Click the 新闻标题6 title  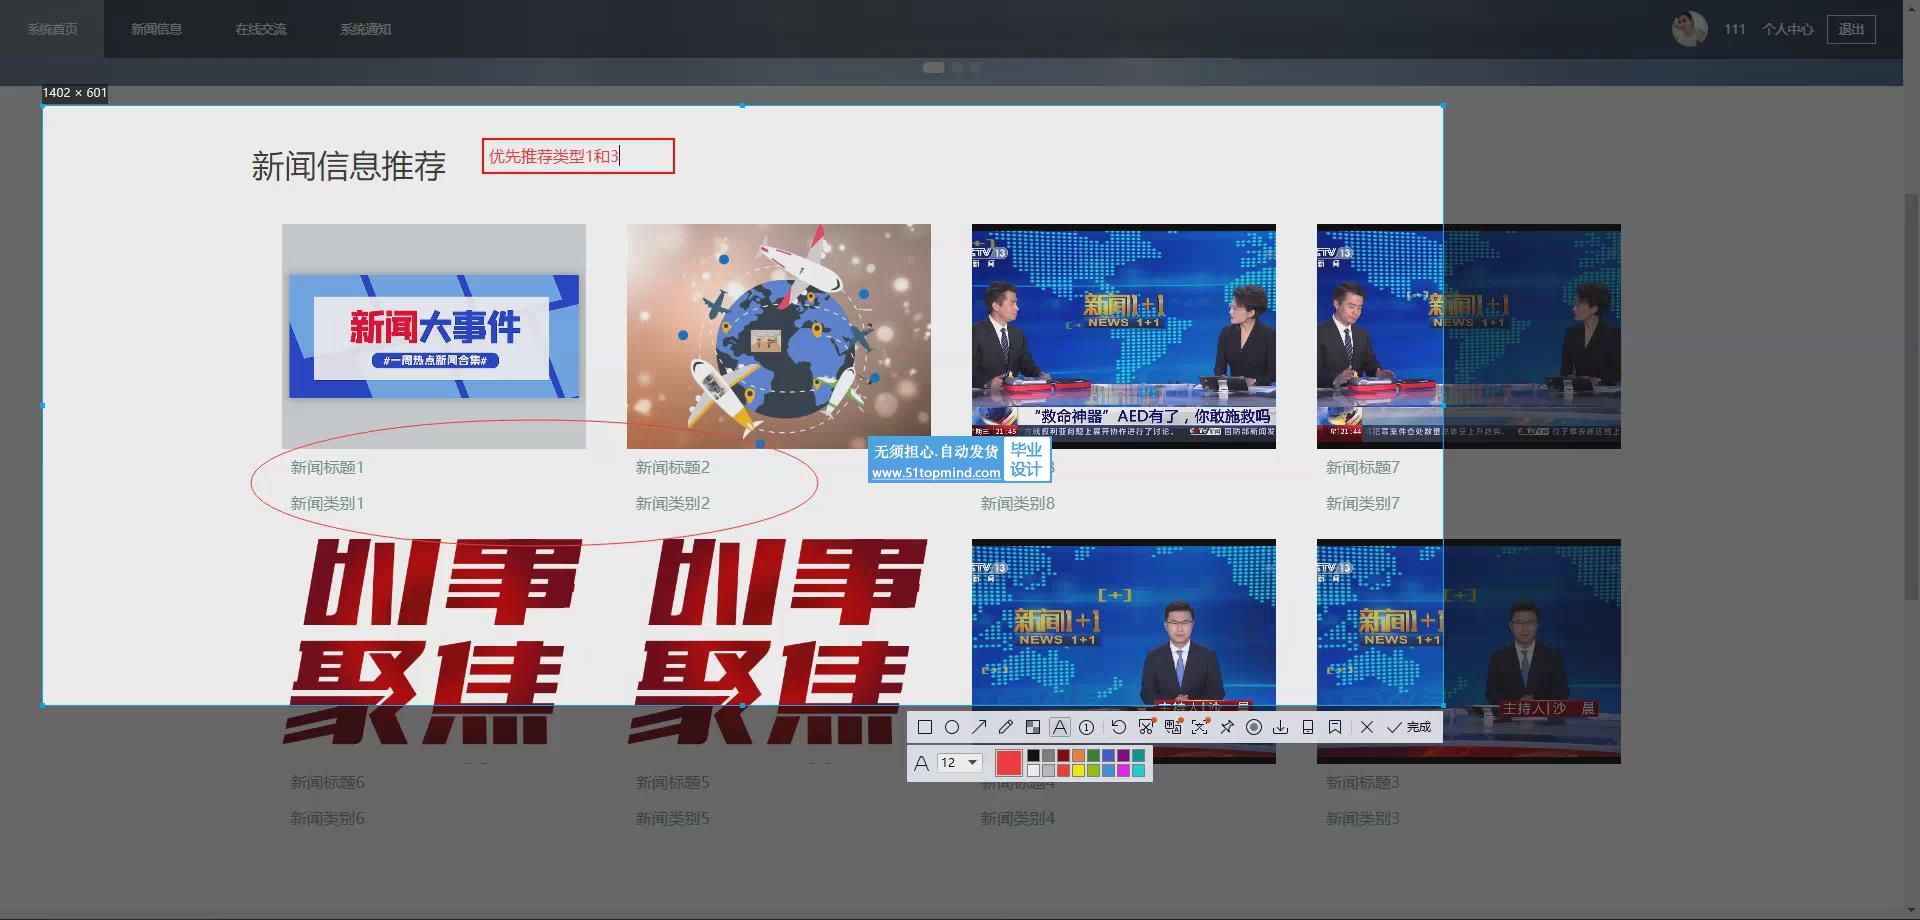327,782
